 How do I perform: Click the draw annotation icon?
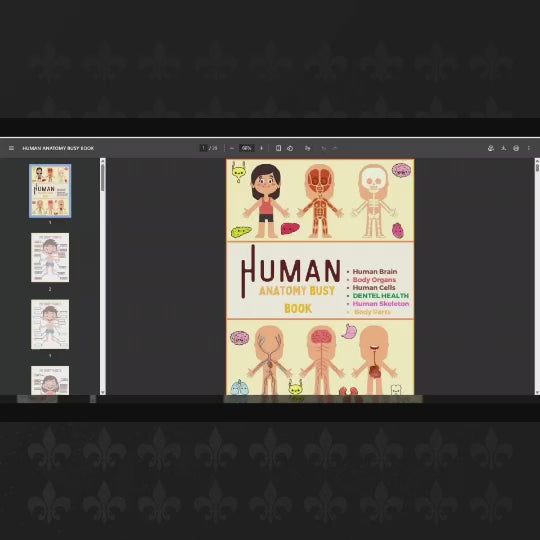point(308,148)
